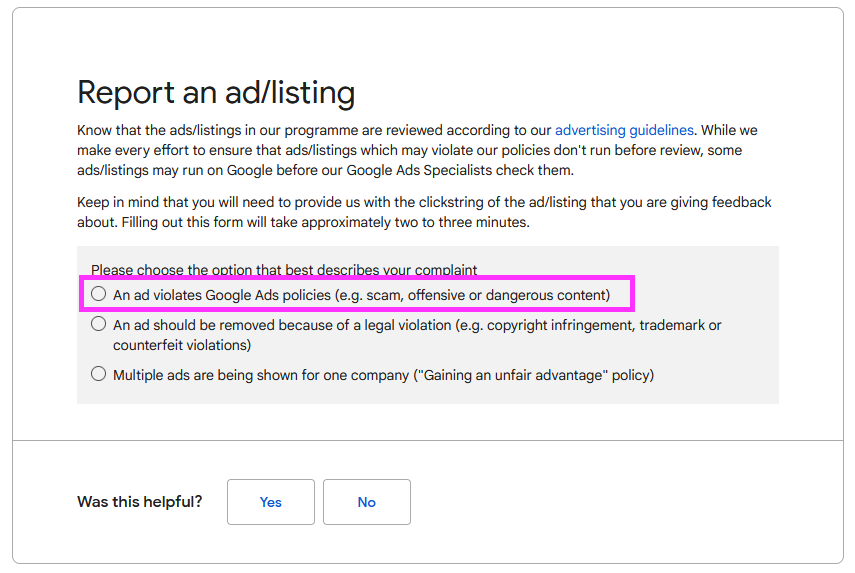855x573 pixels.
Task: Click the text '(e.g. scam, offensive or dangerous content)'
Action: point(473,295)
